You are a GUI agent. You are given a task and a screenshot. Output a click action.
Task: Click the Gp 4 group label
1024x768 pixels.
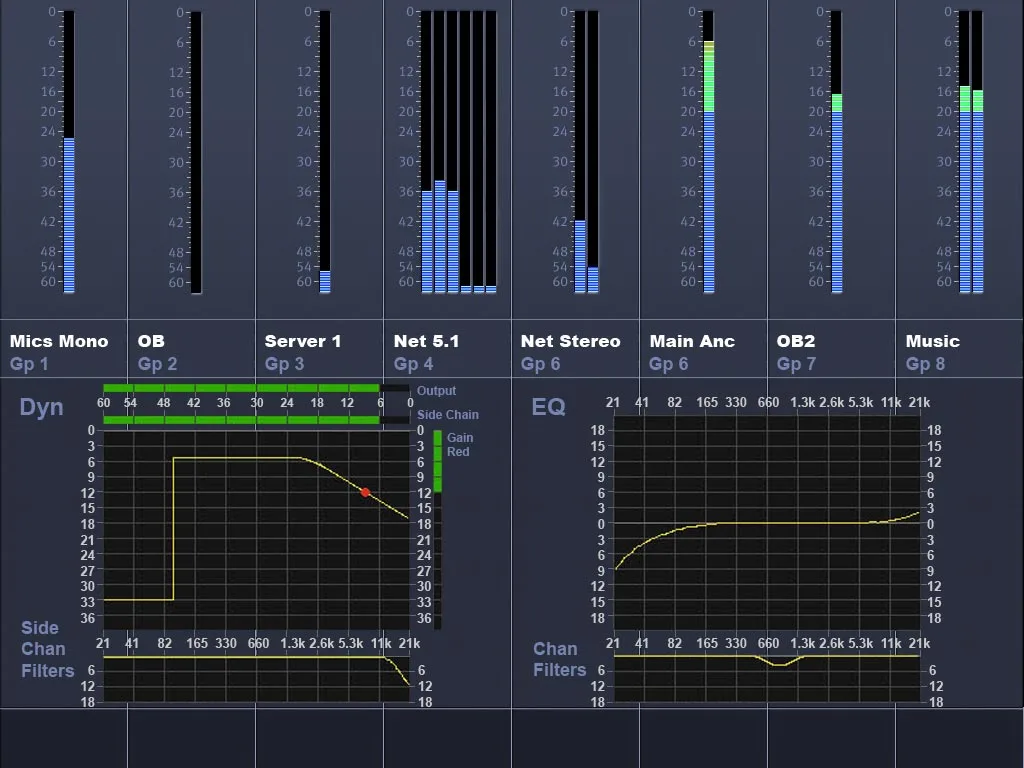[413, 364]
